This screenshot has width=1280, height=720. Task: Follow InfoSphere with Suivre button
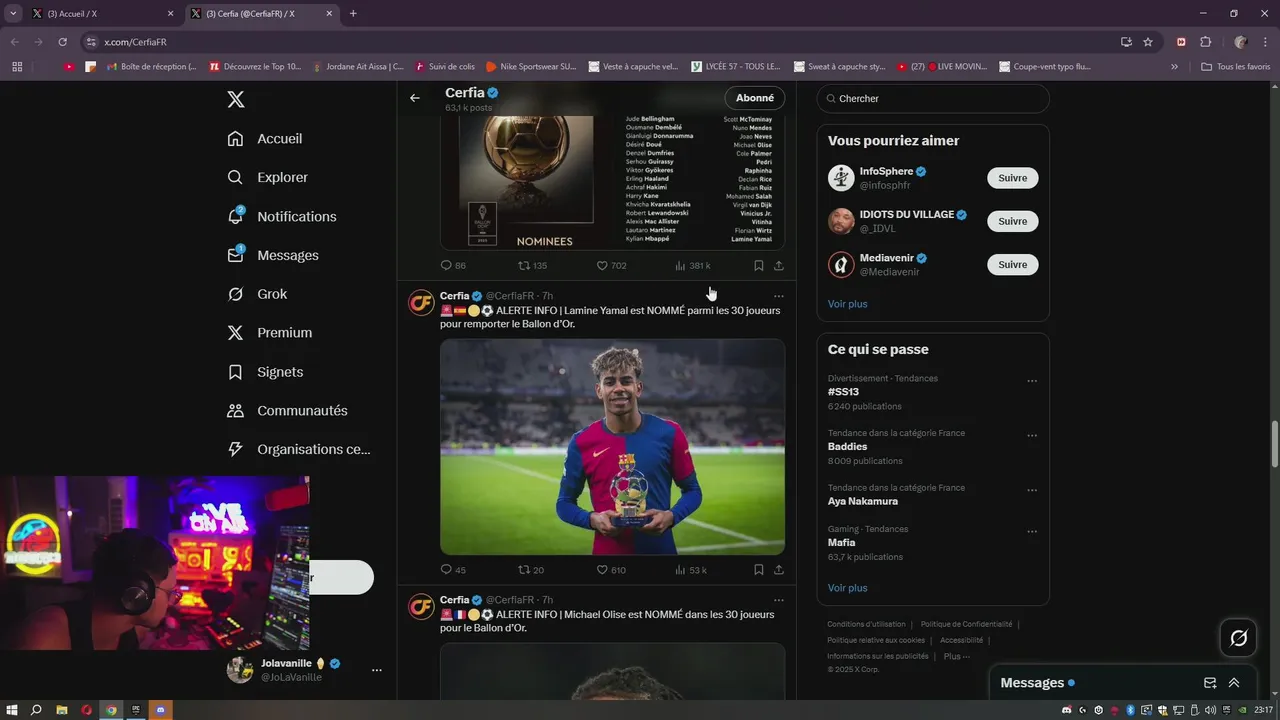click(x=1012, y=178)
